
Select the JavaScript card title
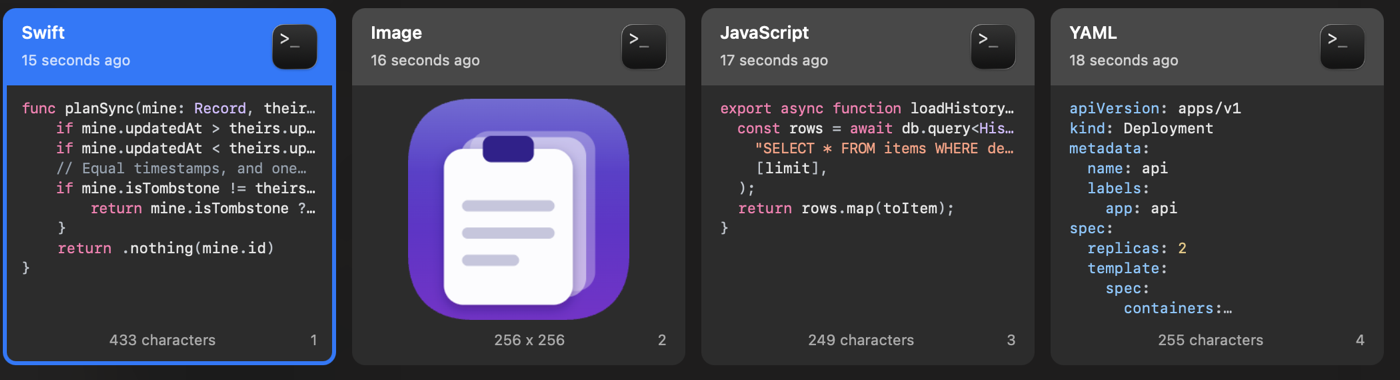pyautogui.click(x=764, y=33)
